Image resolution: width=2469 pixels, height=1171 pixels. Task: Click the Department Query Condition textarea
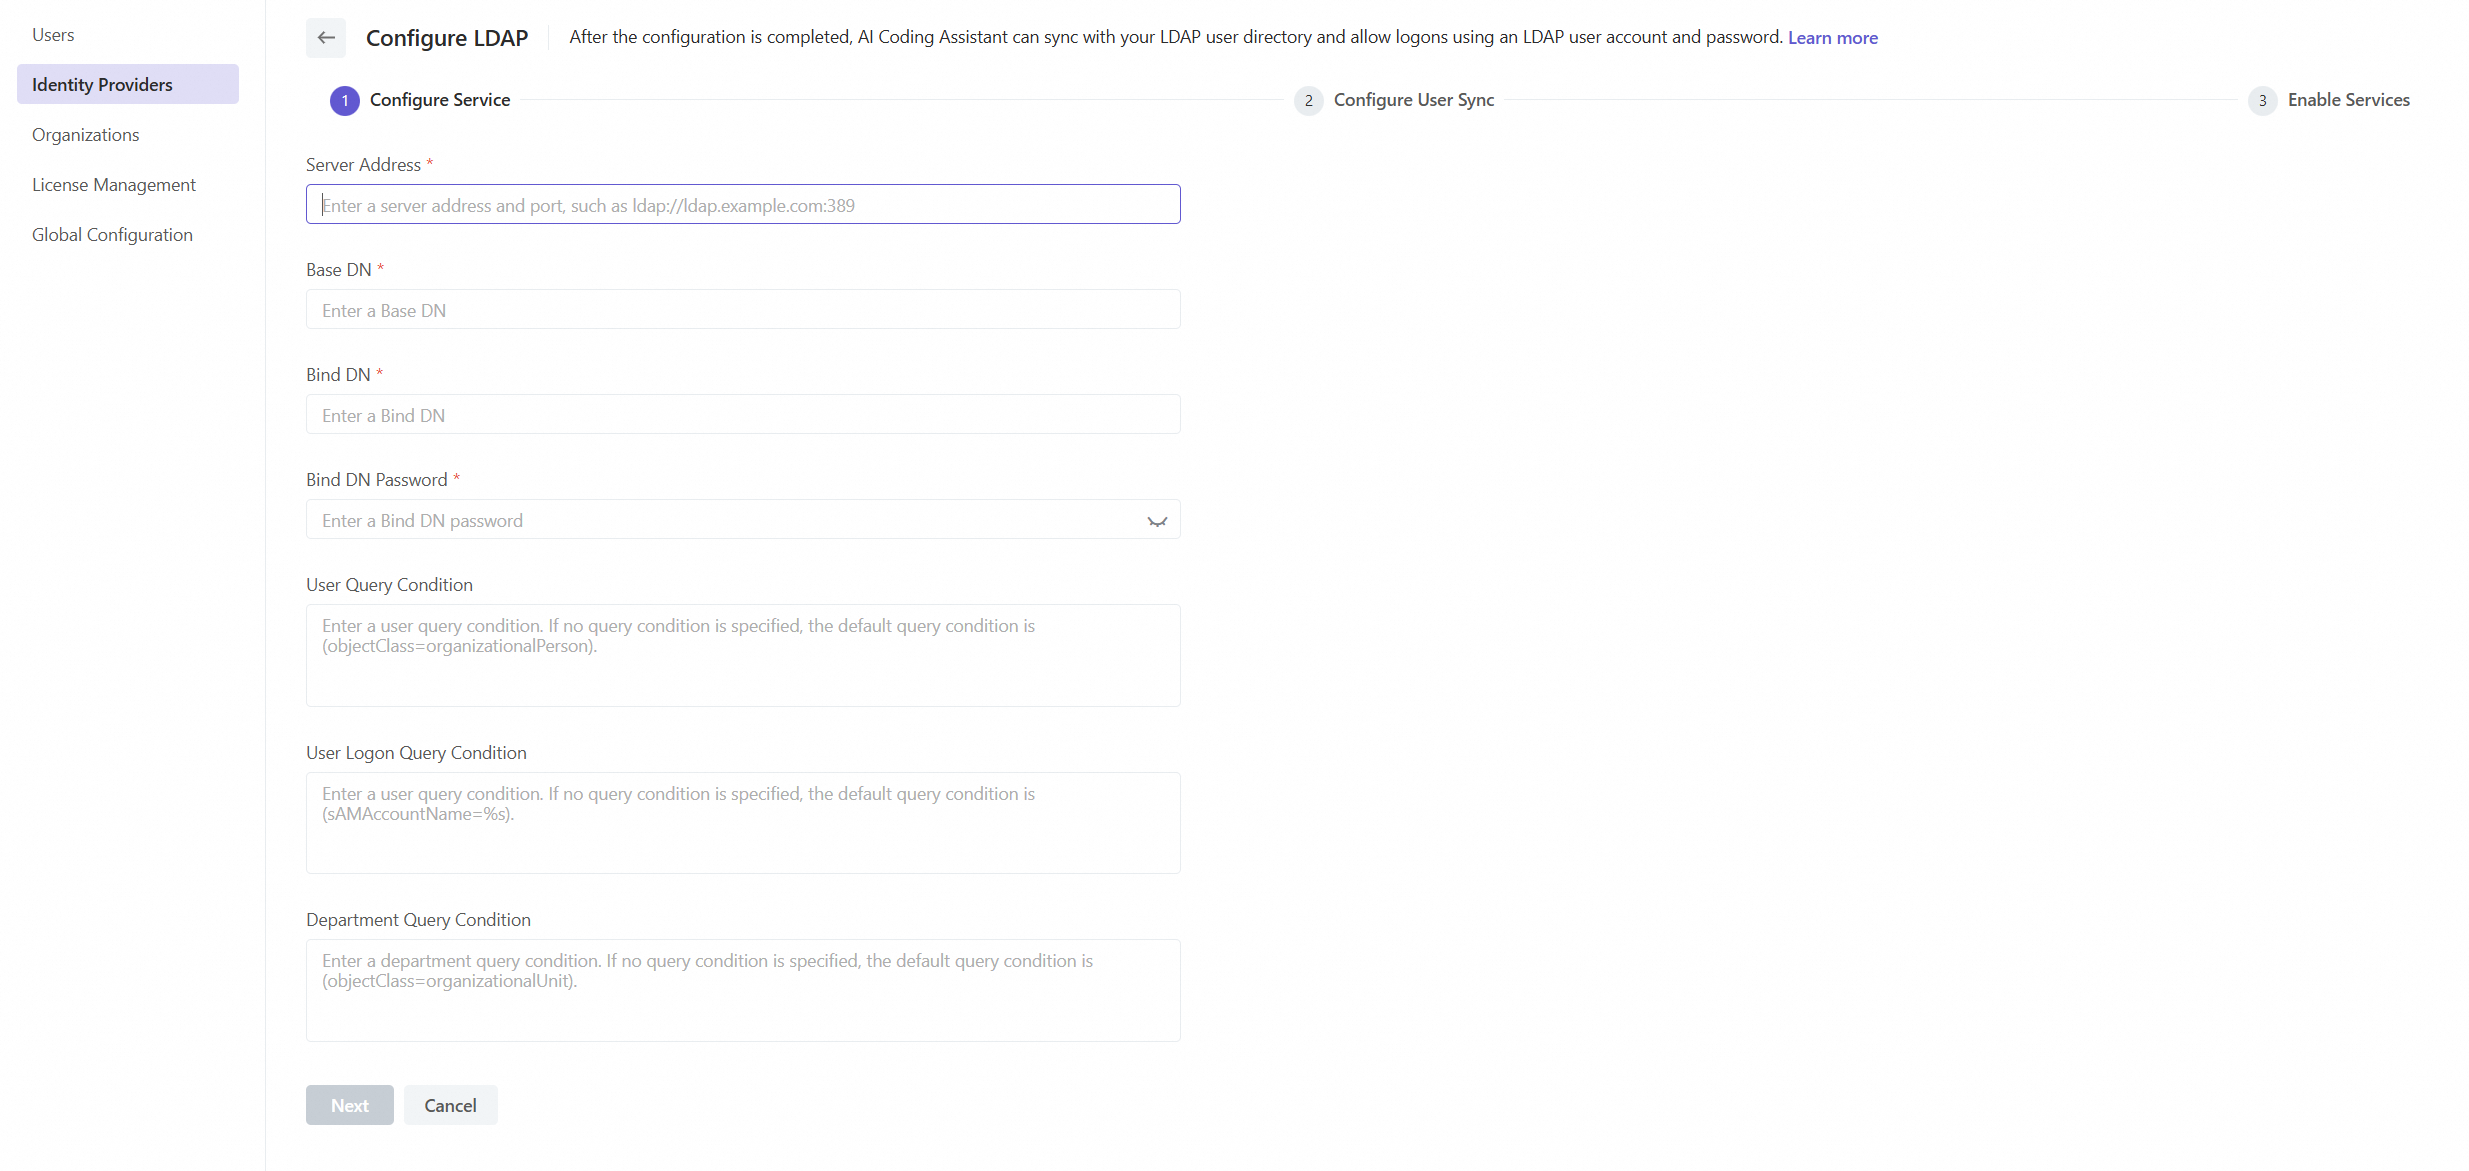coord(742,990)
